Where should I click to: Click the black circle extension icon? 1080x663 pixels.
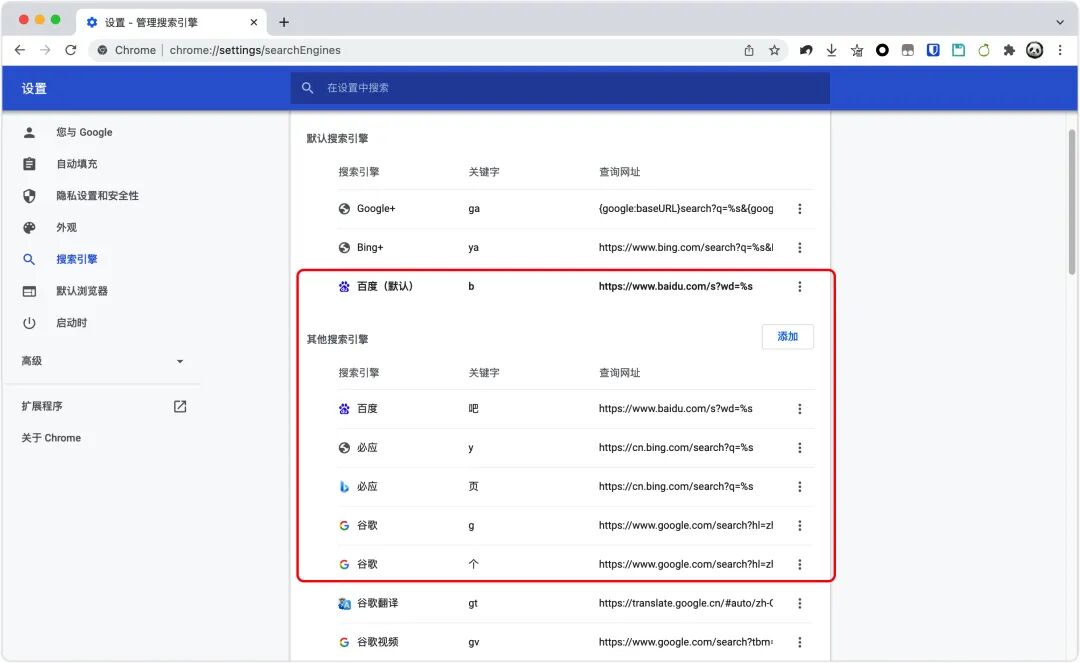(882, 50)
